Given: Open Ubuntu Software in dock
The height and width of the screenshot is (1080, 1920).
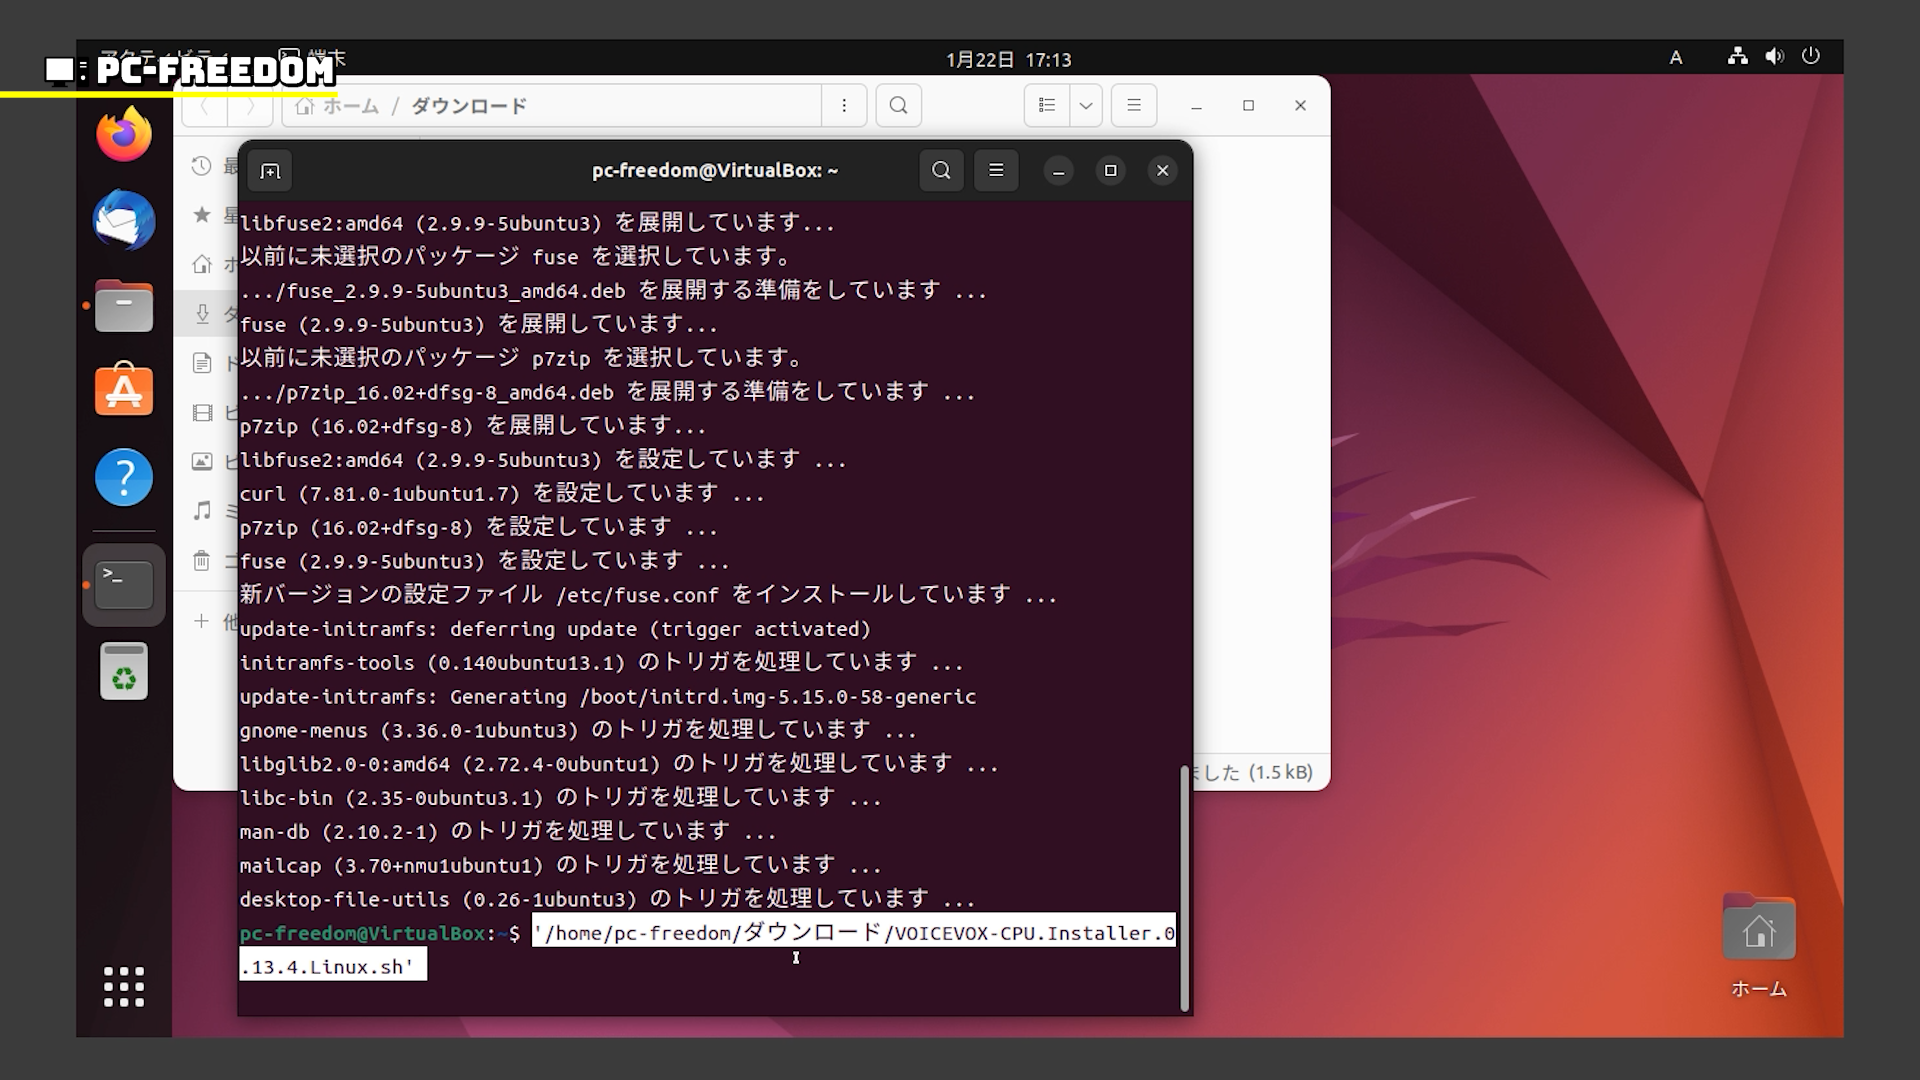Looking at the screenshot, I should 124,390.
